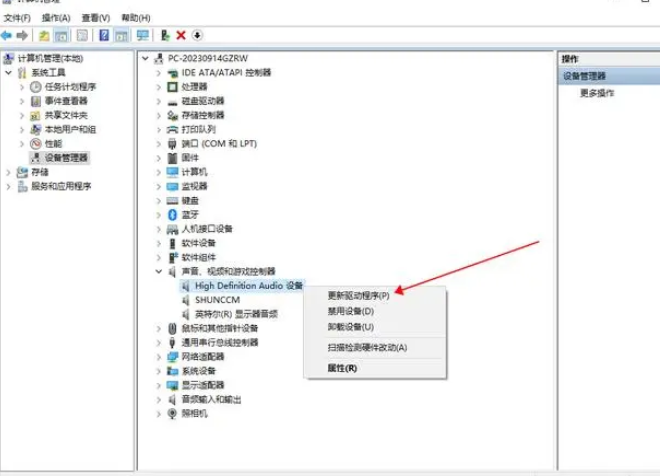Viewport: 660px width, 476px height.
Task: Expand the IDE ATA/ATAPI 控制器 category
Action: click(x=159, y=73)
